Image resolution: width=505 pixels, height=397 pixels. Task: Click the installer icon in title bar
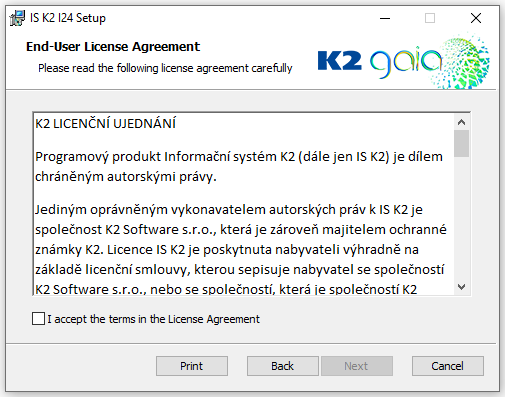[x=17, y=18]
